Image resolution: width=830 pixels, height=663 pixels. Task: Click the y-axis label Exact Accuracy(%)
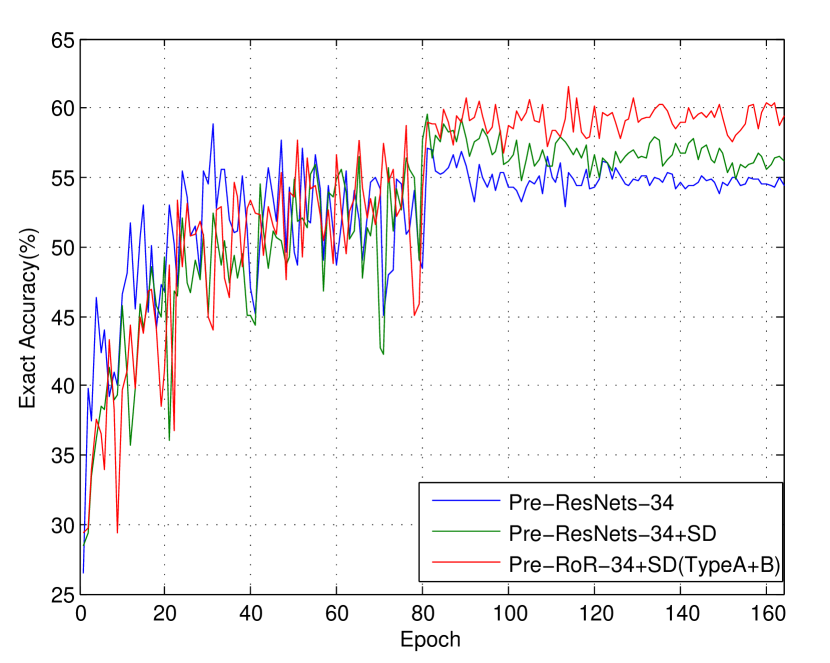pos(28,318)
